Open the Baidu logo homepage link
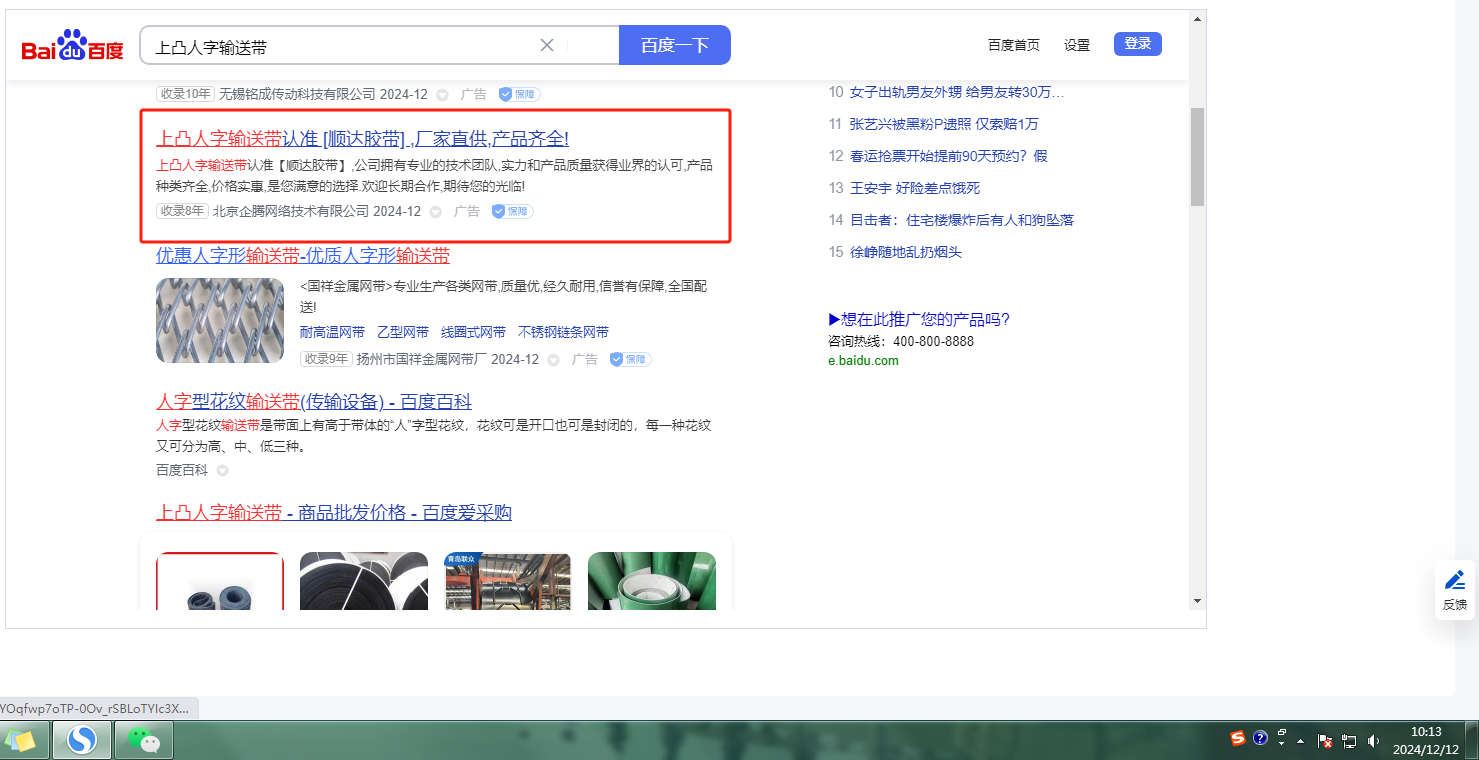1479x760 pixels. [73, 46]
